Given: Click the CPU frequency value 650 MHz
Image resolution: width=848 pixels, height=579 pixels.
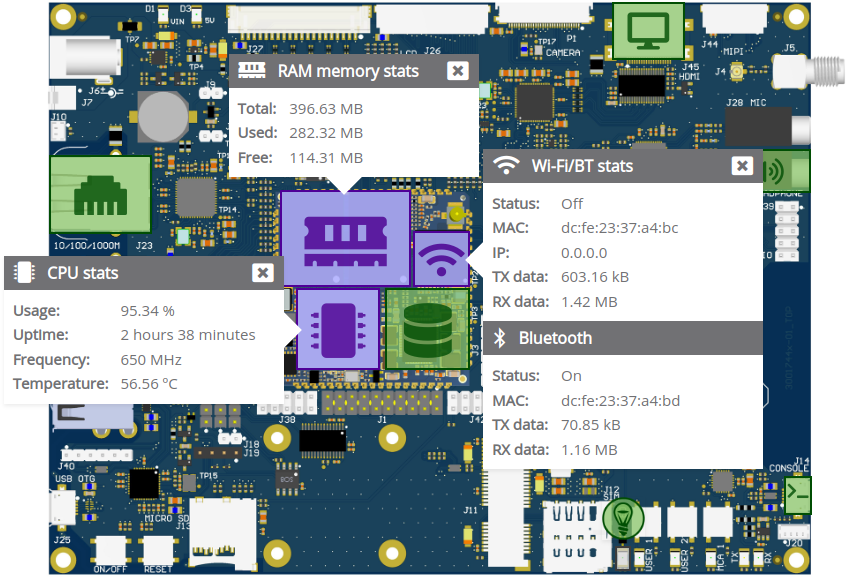Looking at the screenshot, I should [x=151, y=360].
